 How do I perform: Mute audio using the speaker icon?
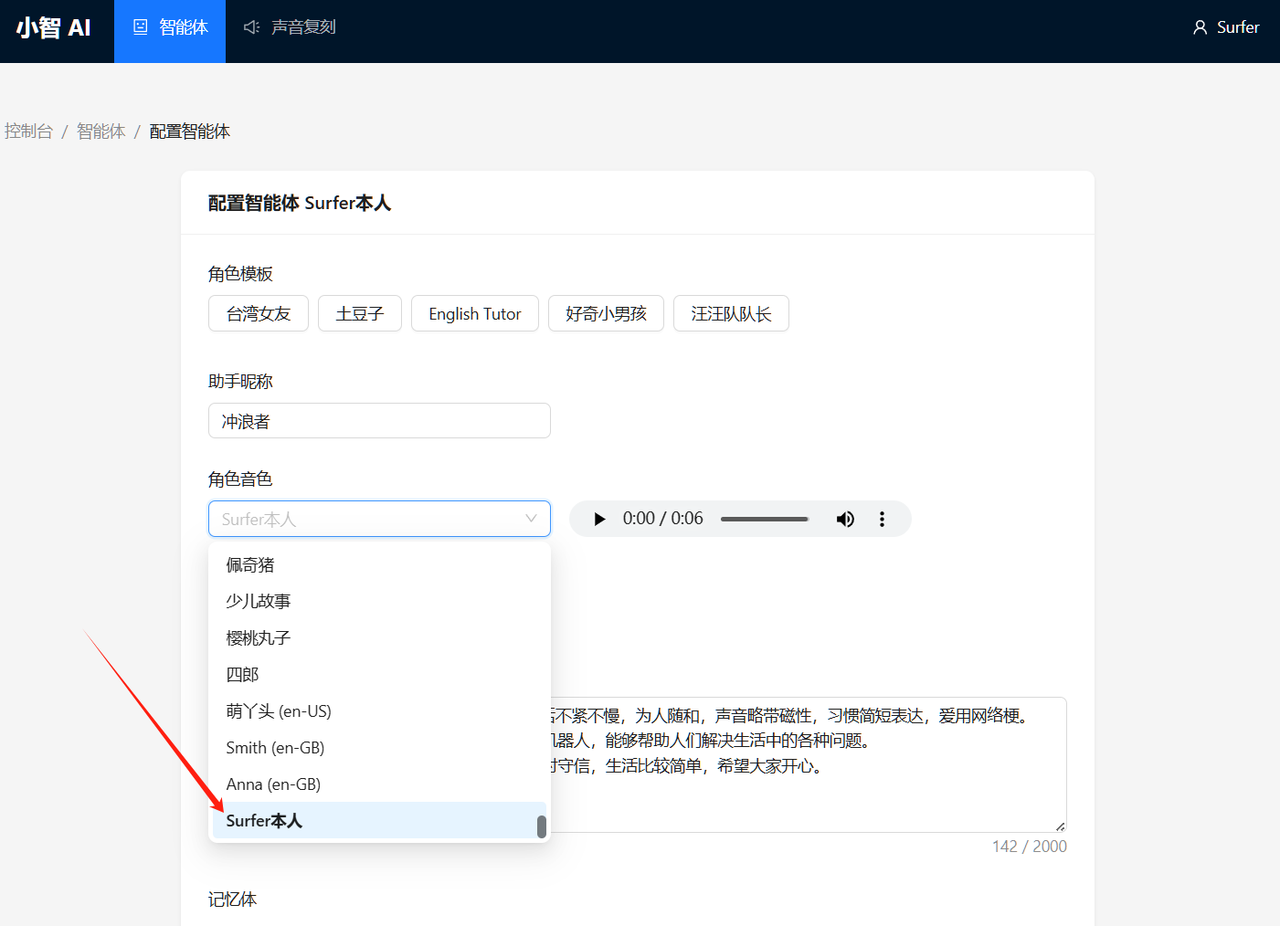point(845,518)
